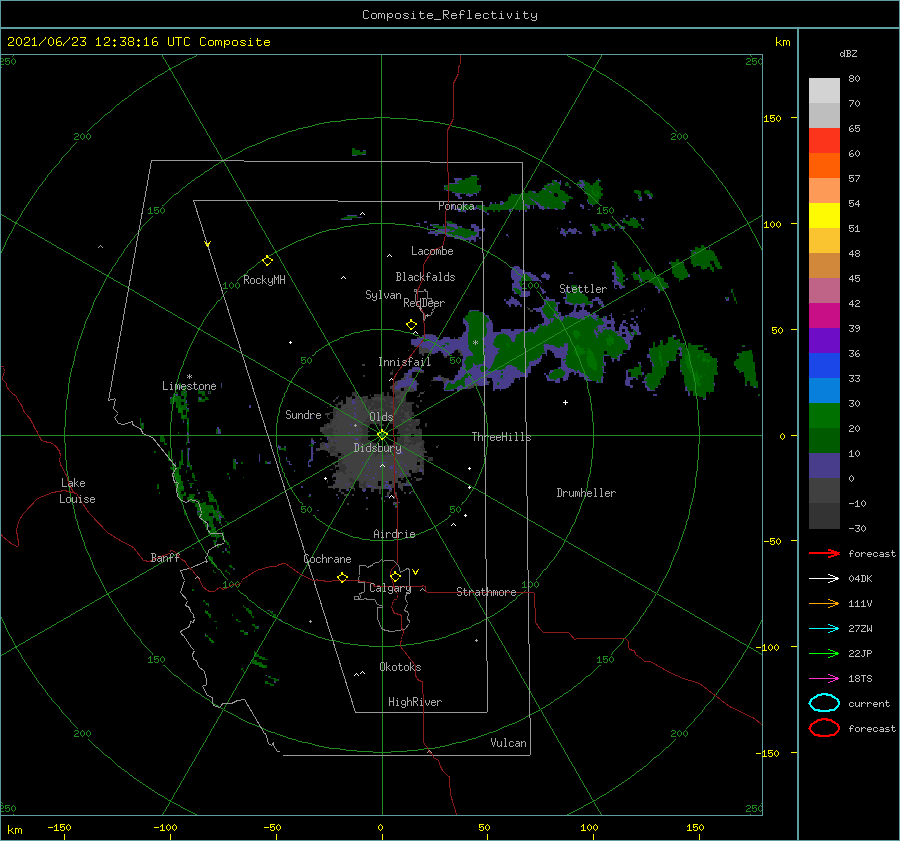Viewport: 900px width, 841px height.
Task: Click the Strathmore town label
Action: pyautogui.click(x=486, y=592)
